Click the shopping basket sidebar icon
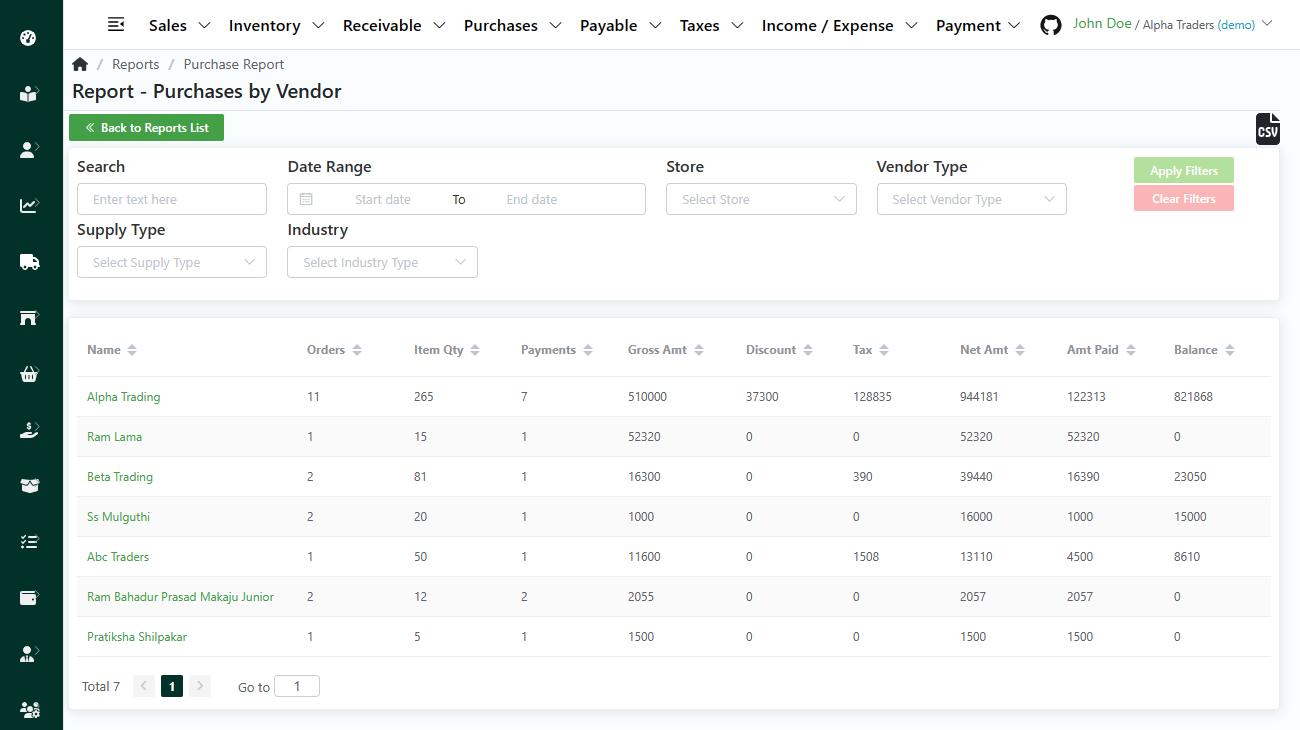This screenshot has height=730, width=1300. (29, 374)
